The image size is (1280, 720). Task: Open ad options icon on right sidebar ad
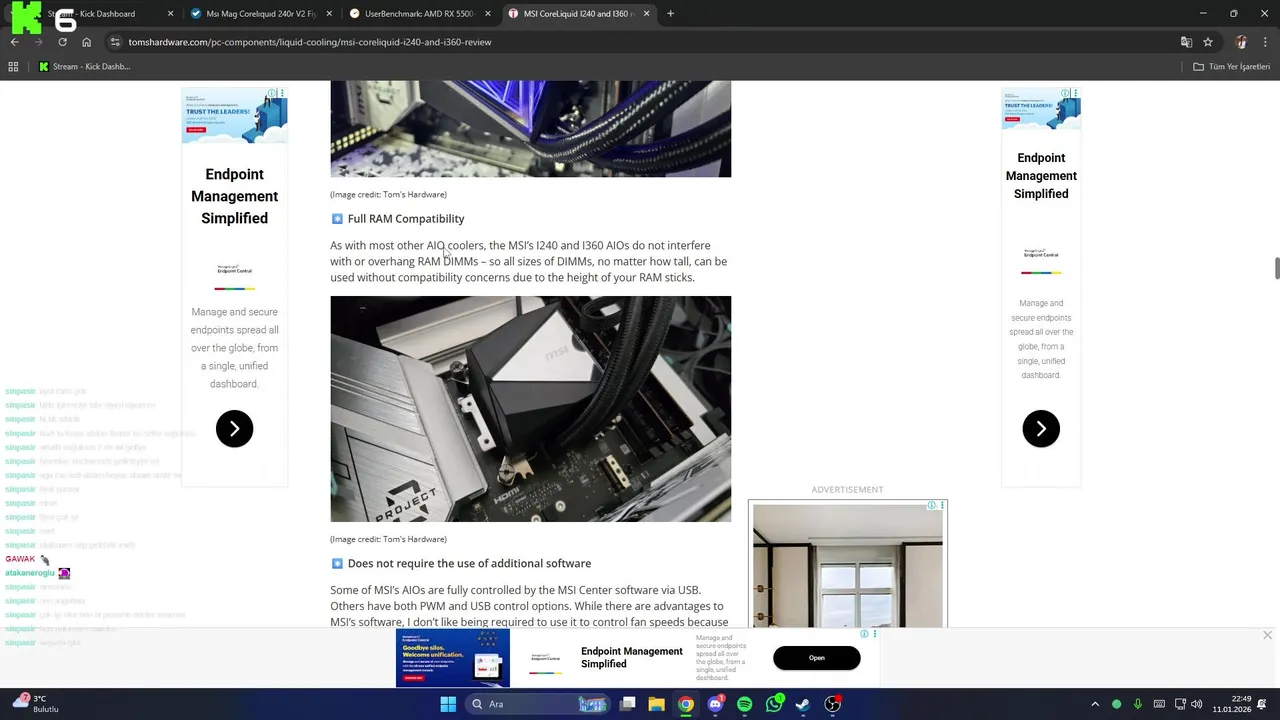click(x=1075, y=93)
